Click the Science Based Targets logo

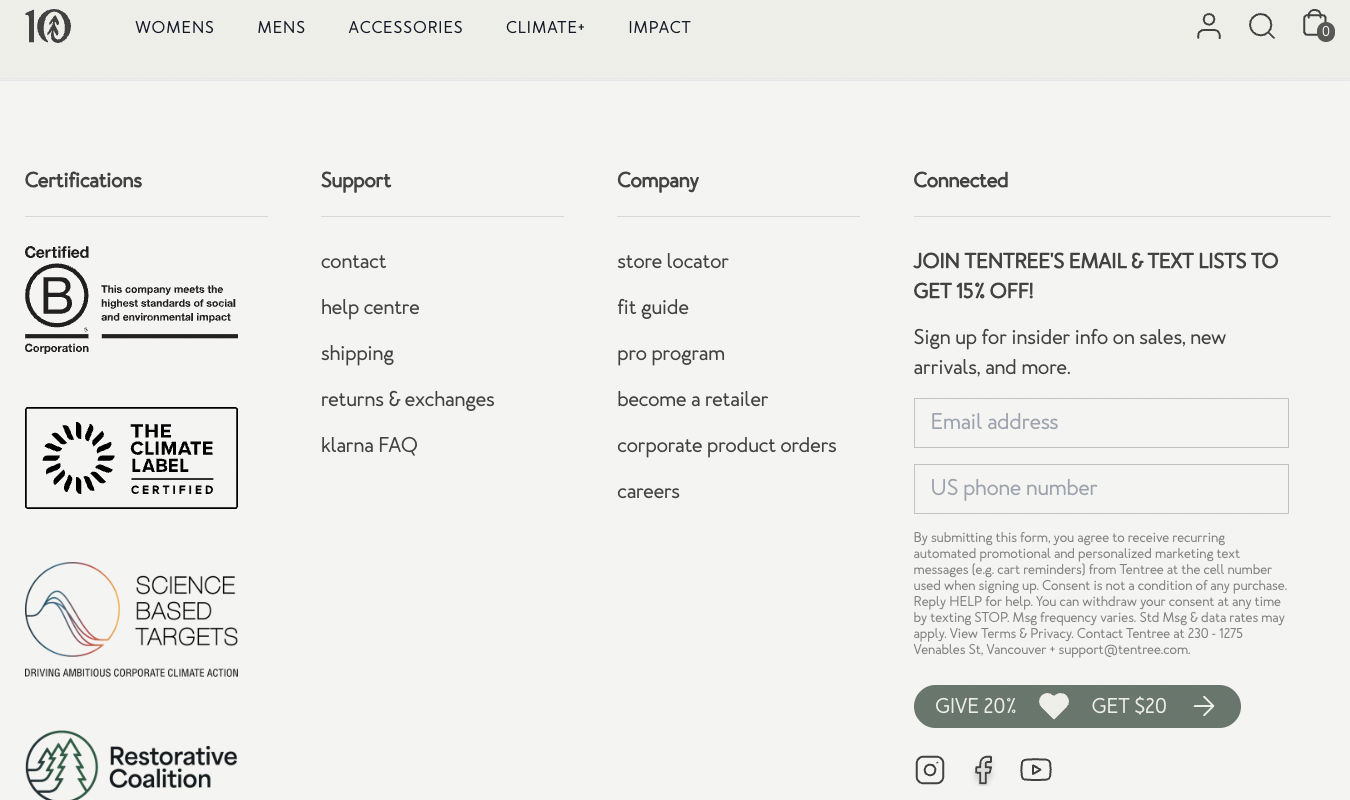point(131,620)
